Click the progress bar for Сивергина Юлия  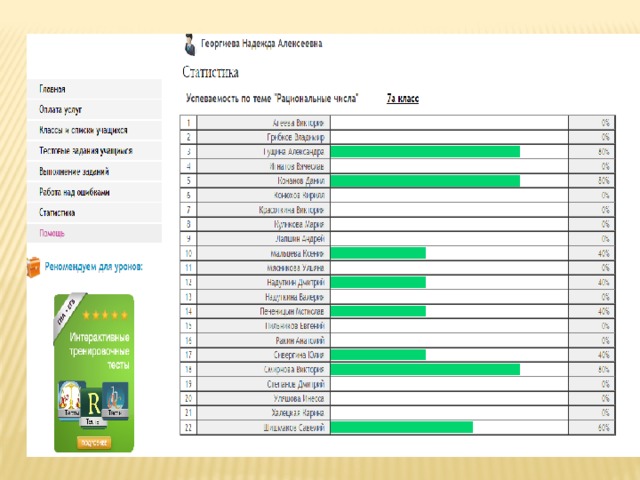tap(378, 355)
